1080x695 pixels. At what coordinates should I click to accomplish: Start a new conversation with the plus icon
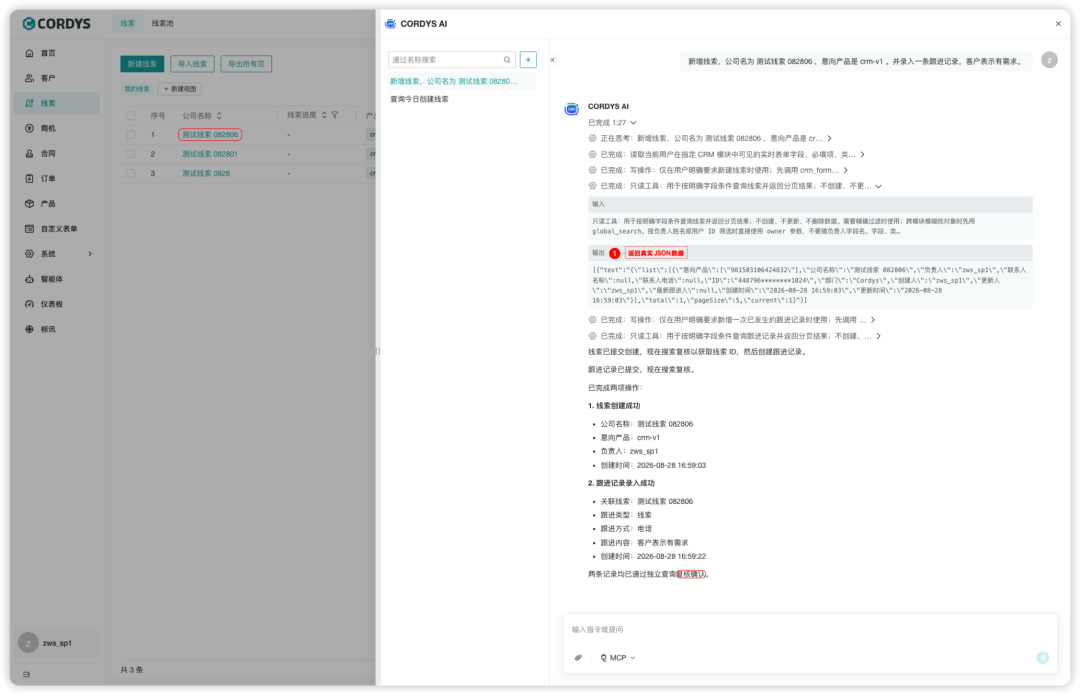coord(528,60)
